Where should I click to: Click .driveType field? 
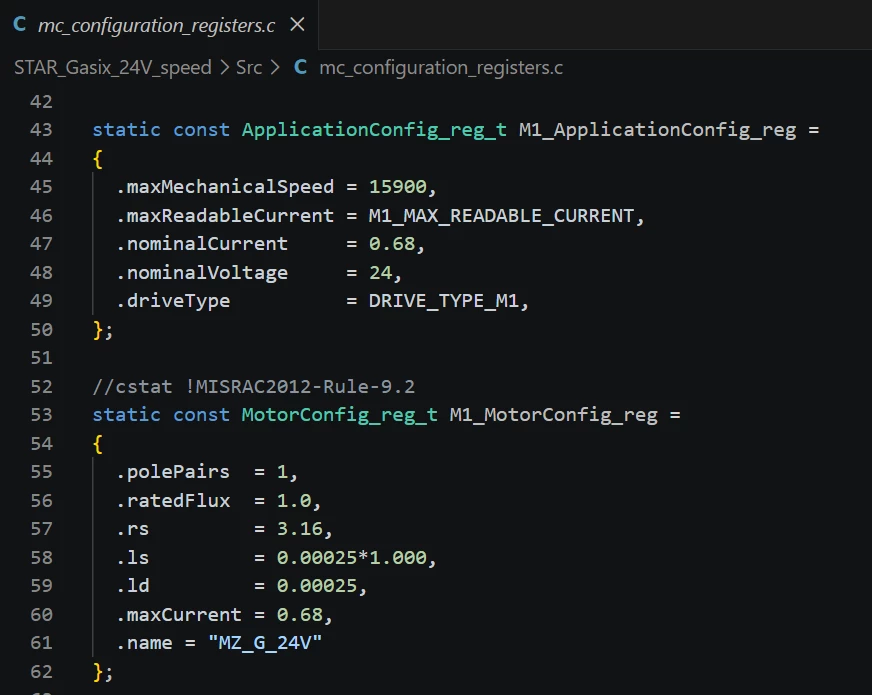(173, 301)
